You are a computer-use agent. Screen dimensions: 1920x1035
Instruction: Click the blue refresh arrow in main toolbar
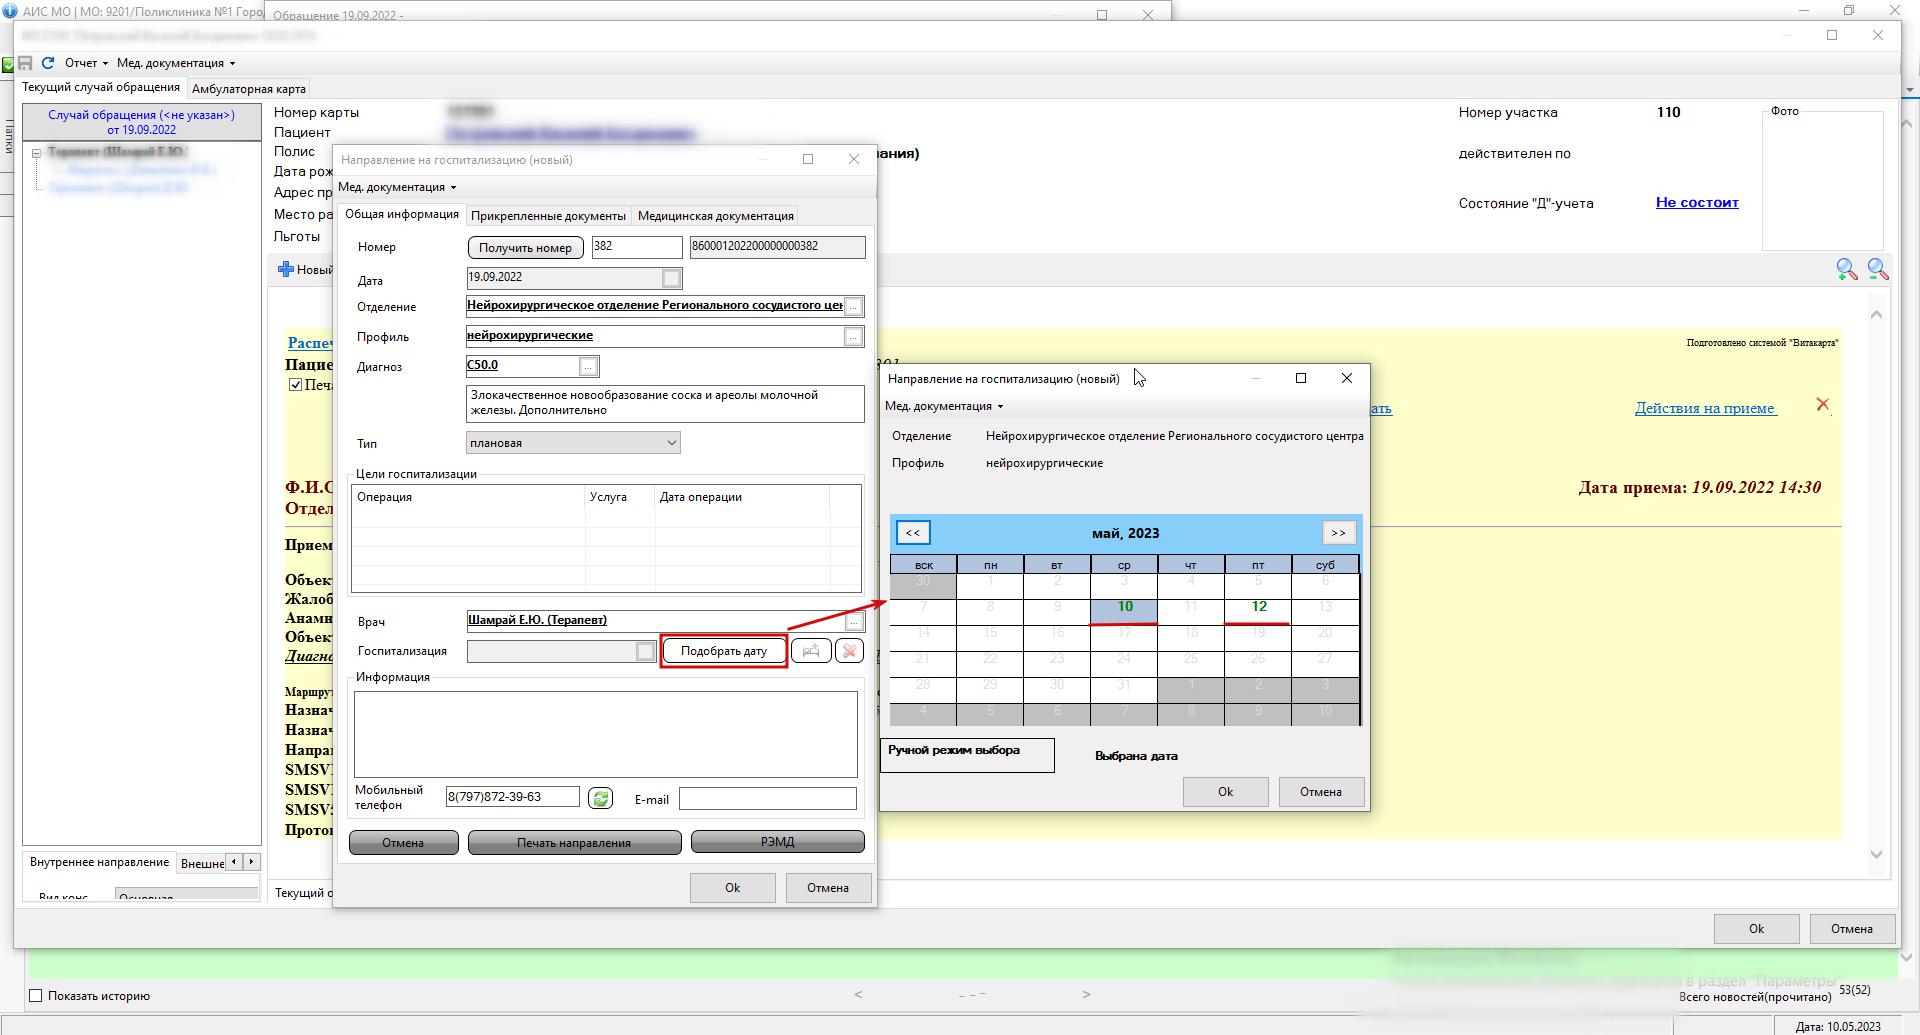47,63
